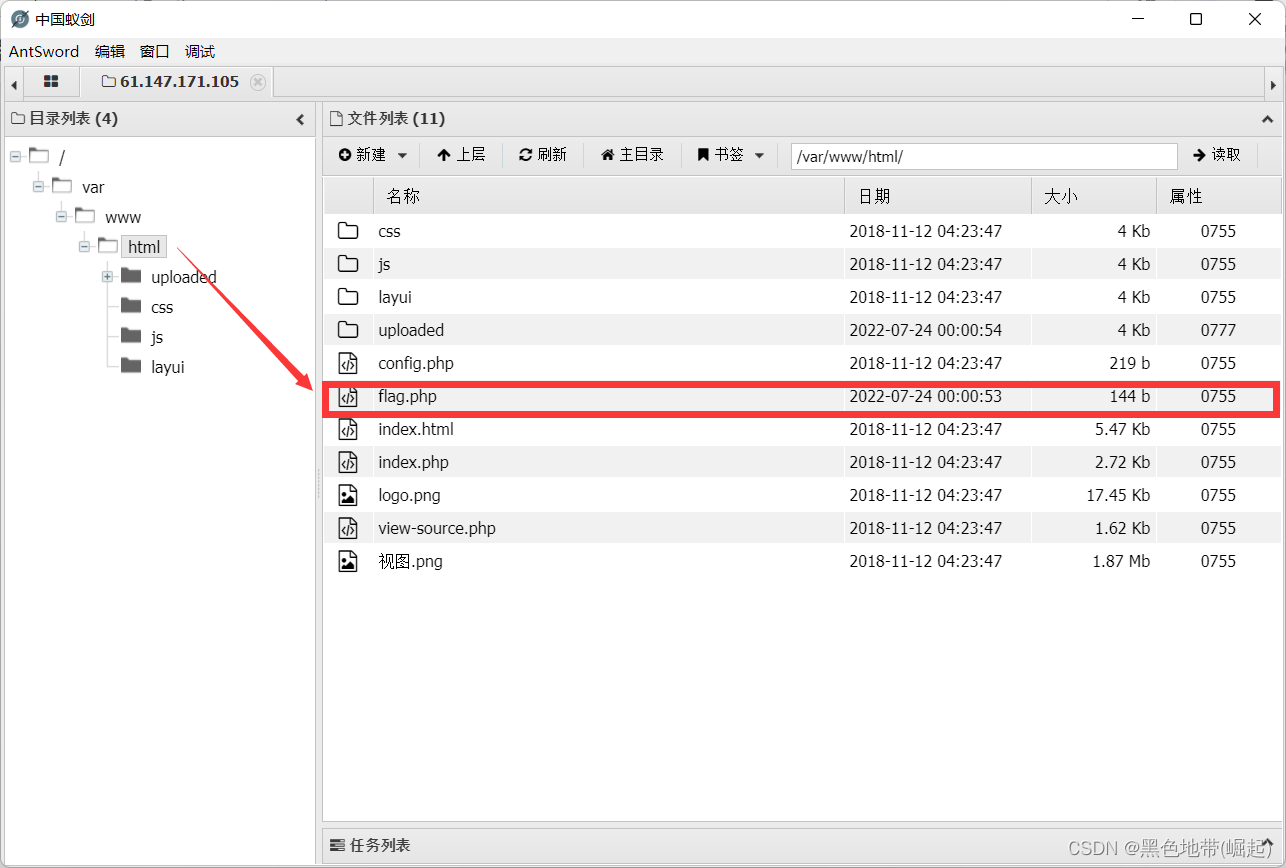
Task: Sort by 大小 column header
Action: [x=1094, y=196]
